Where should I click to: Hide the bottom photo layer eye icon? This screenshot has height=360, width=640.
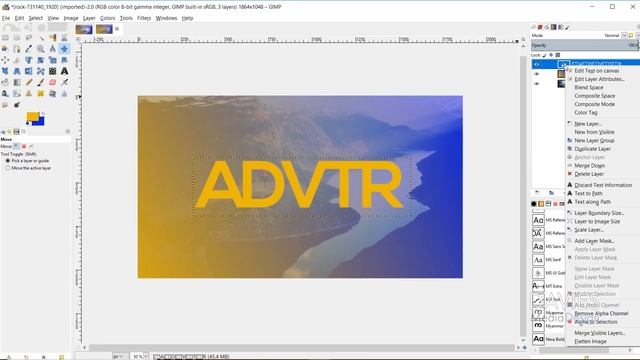point(537,84)
